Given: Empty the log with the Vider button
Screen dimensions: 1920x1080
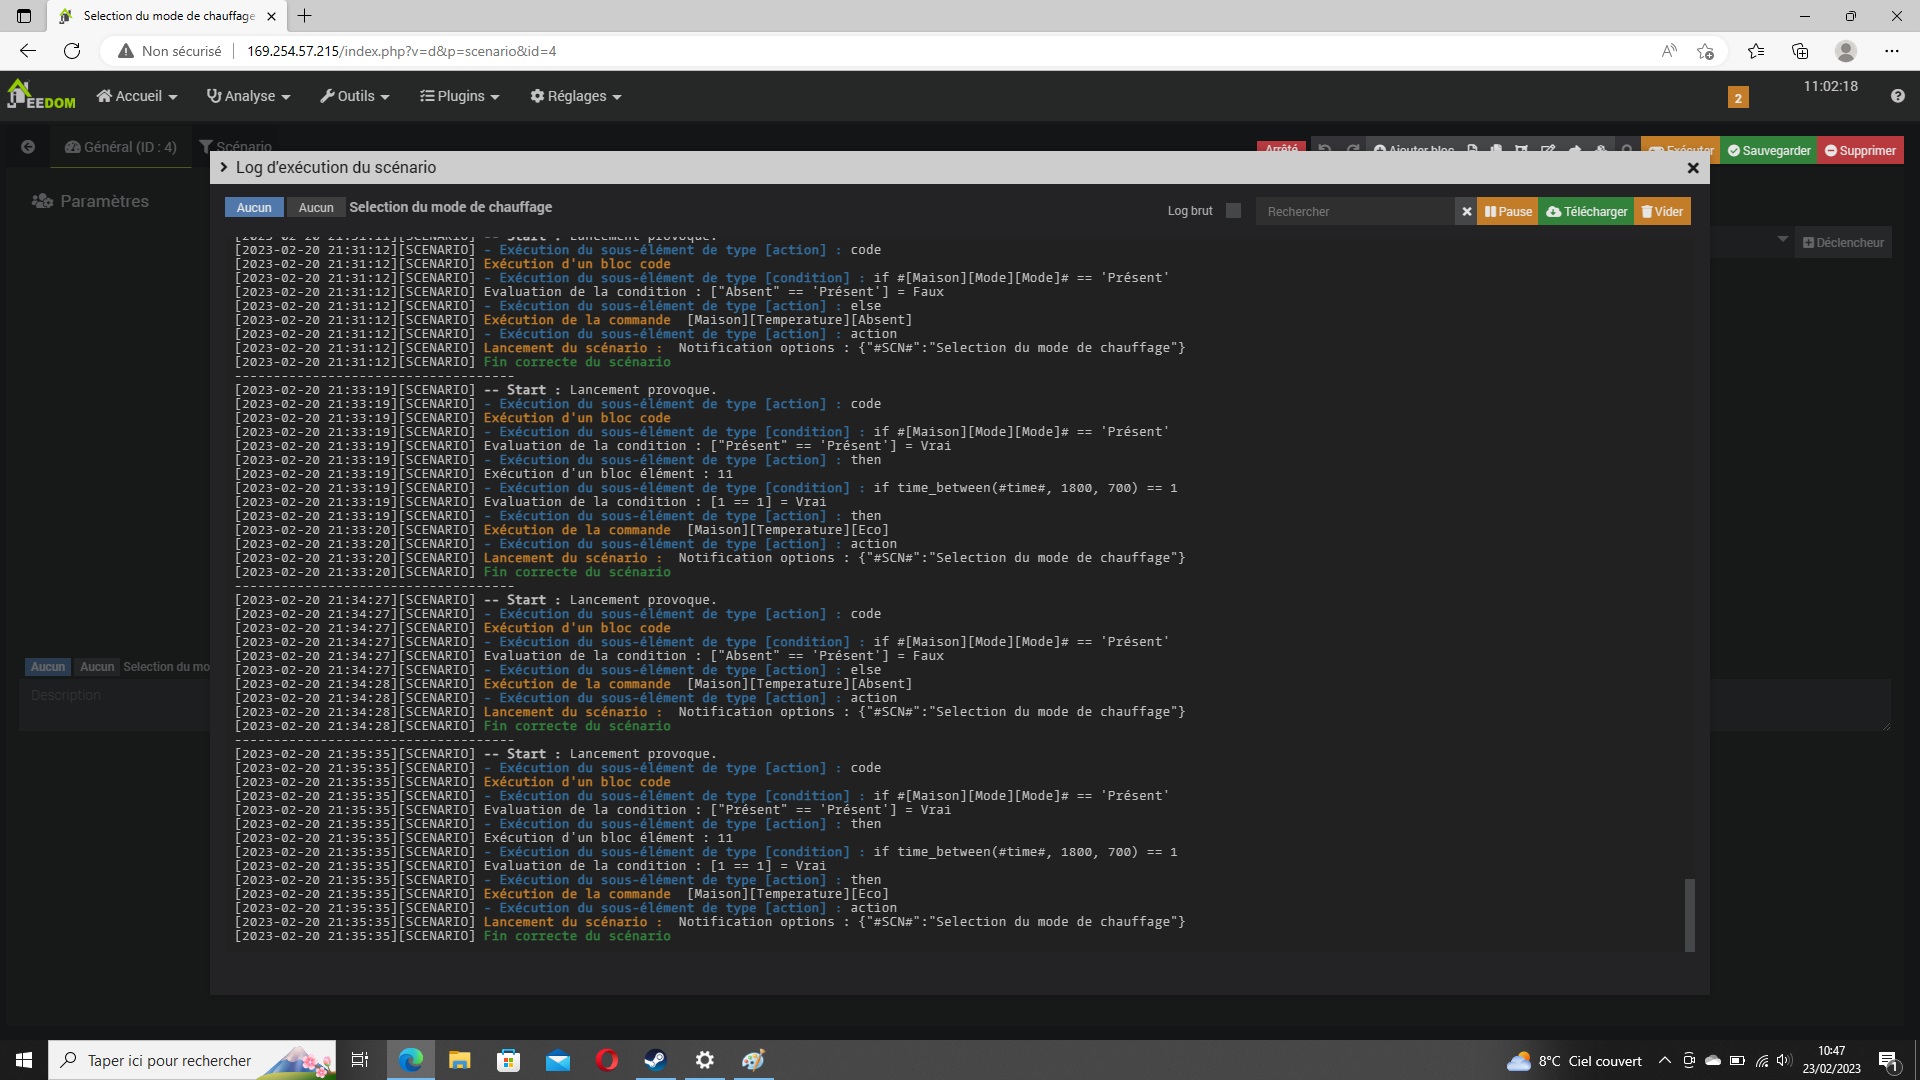Looking at the screenshot, I should [x=1661, y=211].
